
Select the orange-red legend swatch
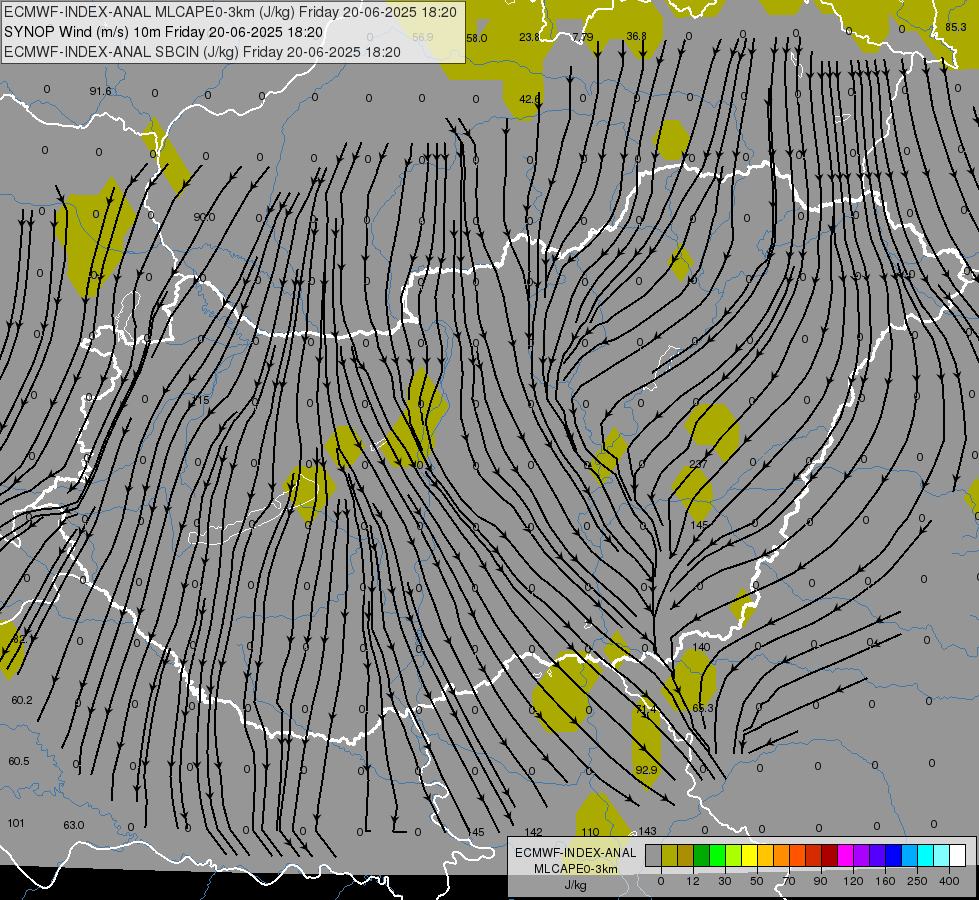pyautogui.click(x=798, y=855)
